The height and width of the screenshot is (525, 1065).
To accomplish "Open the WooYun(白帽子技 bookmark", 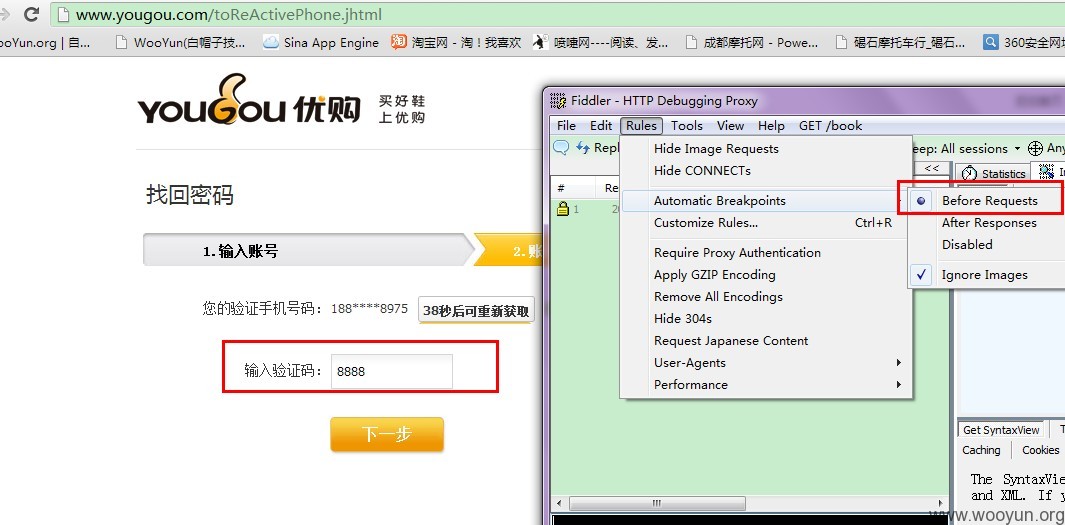I will click(180, 42).
